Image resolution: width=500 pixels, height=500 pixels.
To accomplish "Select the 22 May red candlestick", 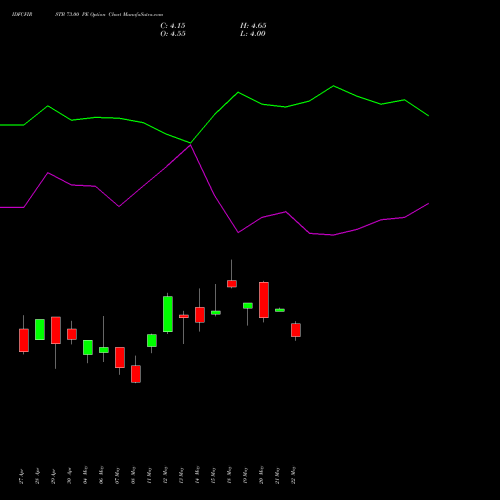I will coord(296,330).
